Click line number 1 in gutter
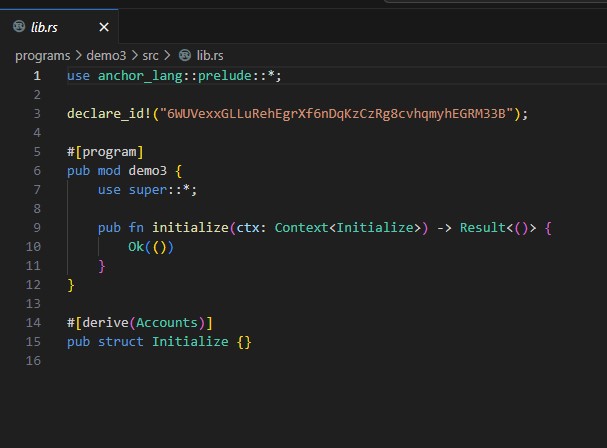Screen dimensions: 607x448 tap(37, 76)
